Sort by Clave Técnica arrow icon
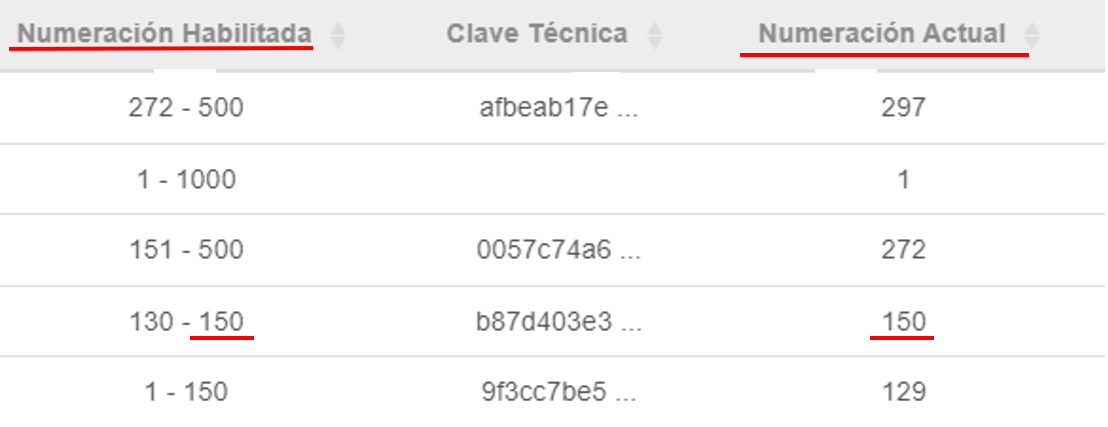 655,35
